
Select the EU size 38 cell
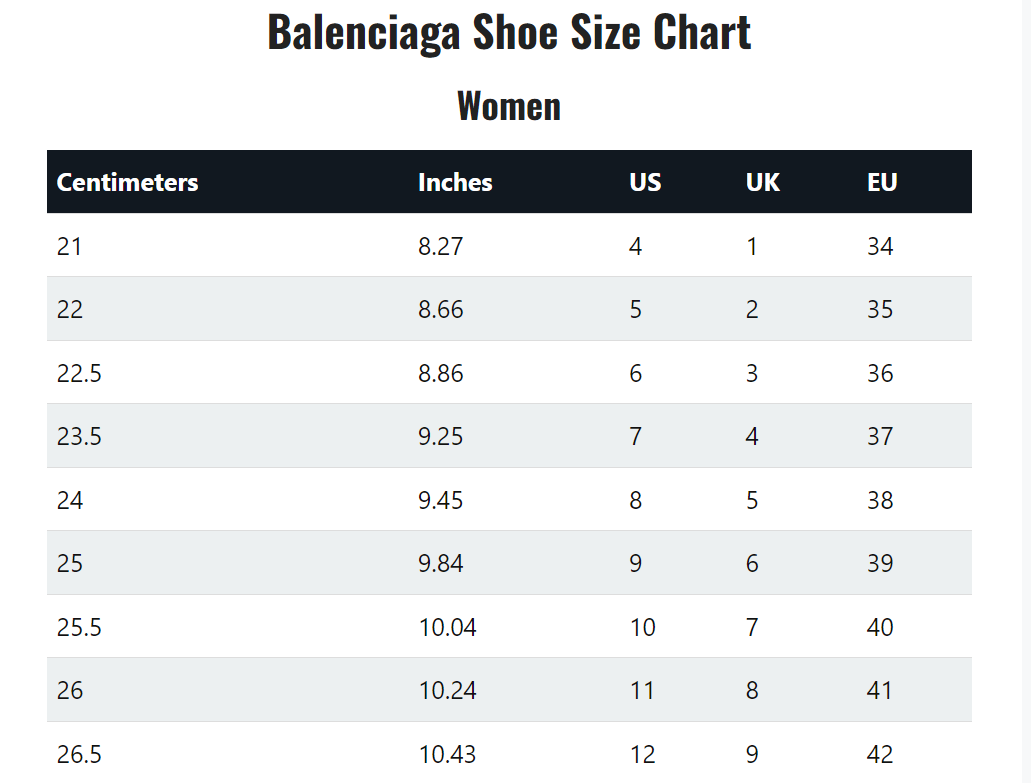pos(880,500)
